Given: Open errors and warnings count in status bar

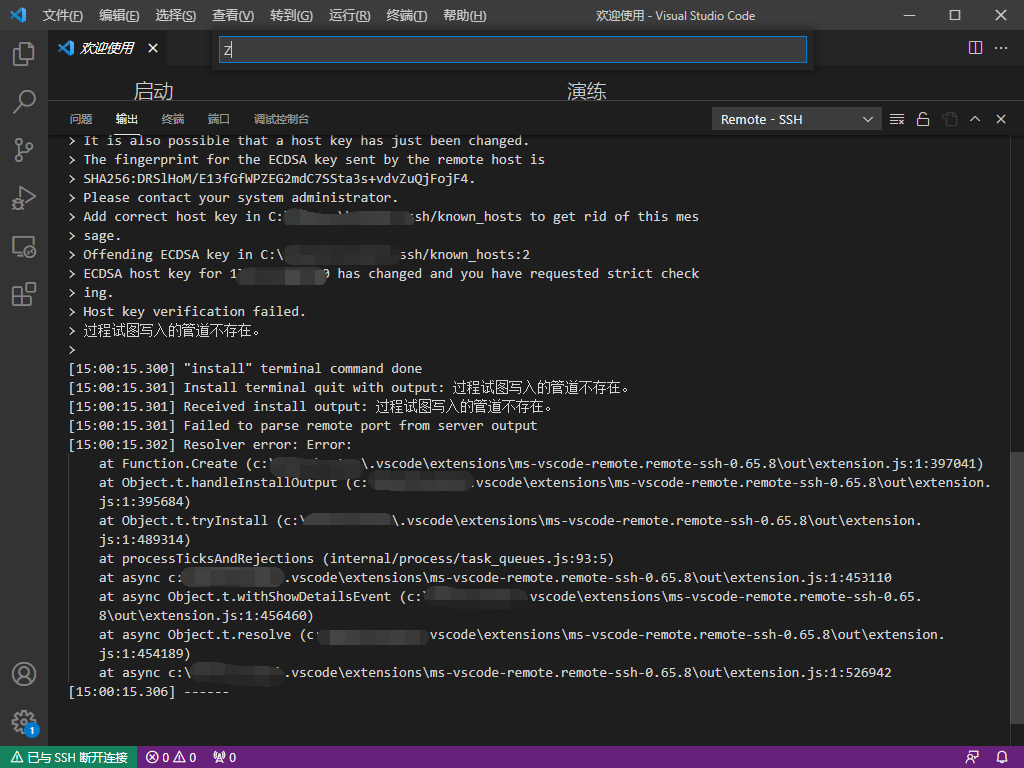Looking at the screenshot, I should tap(171, 757).
